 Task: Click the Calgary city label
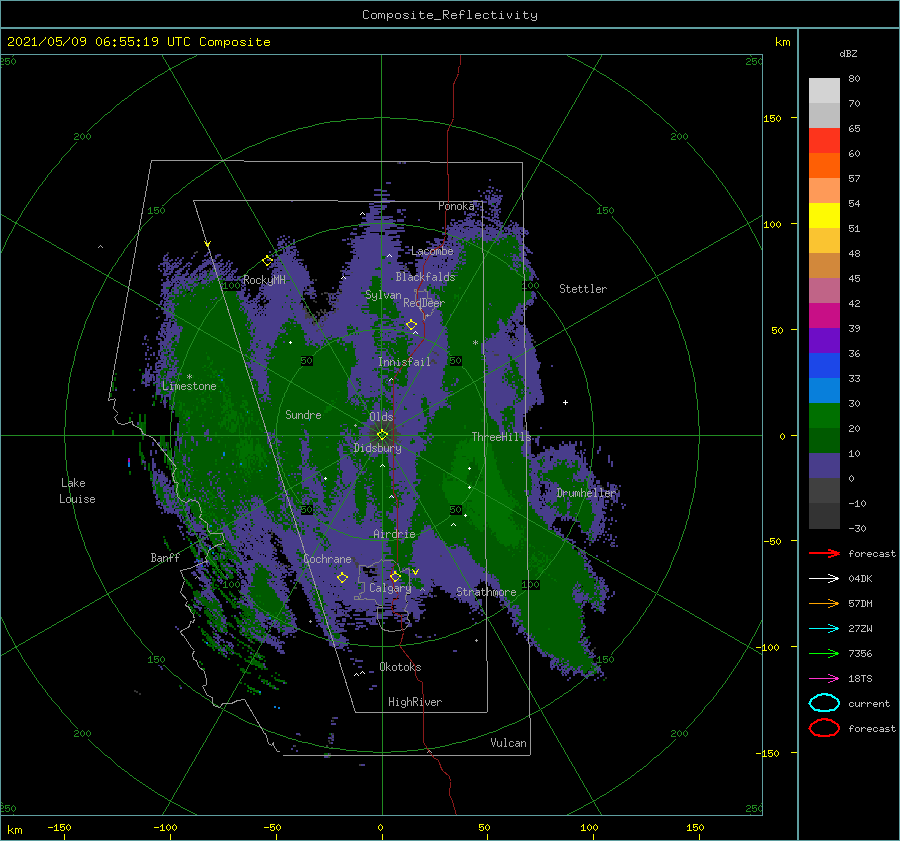tap(390, 588)
